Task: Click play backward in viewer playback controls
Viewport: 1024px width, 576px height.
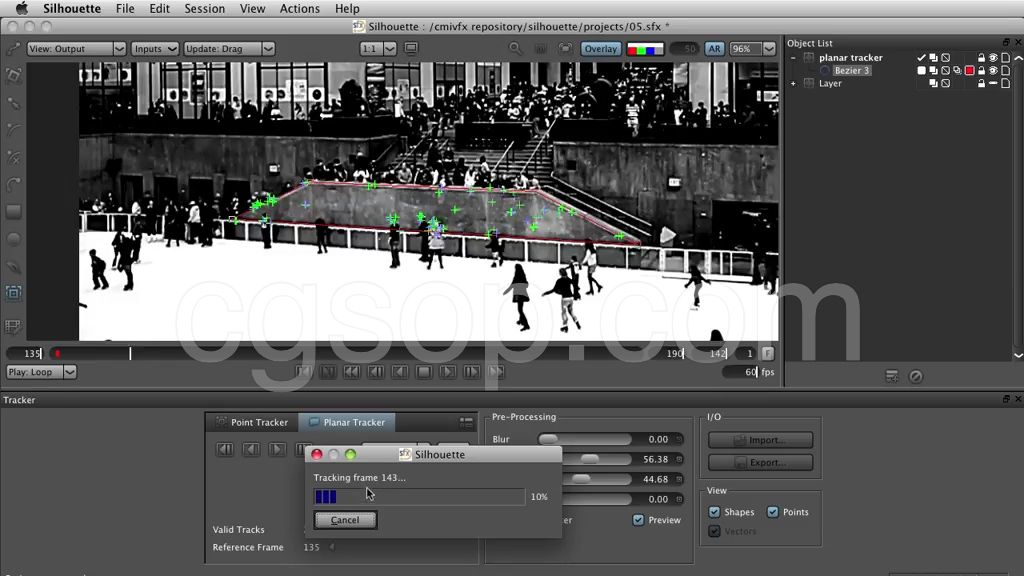Action: (x=400, y=372)
